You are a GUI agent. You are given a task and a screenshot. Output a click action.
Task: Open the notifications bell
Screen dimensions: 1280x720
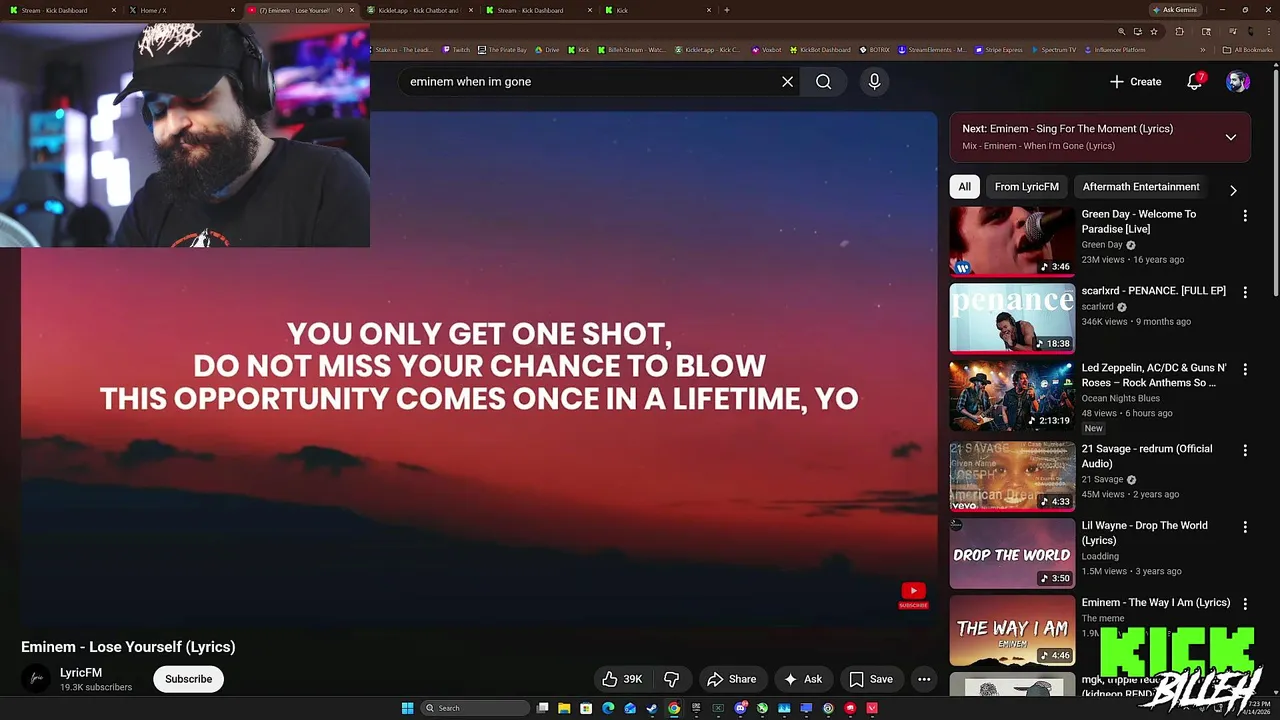pyautogui.click(x=1194, y=82)
